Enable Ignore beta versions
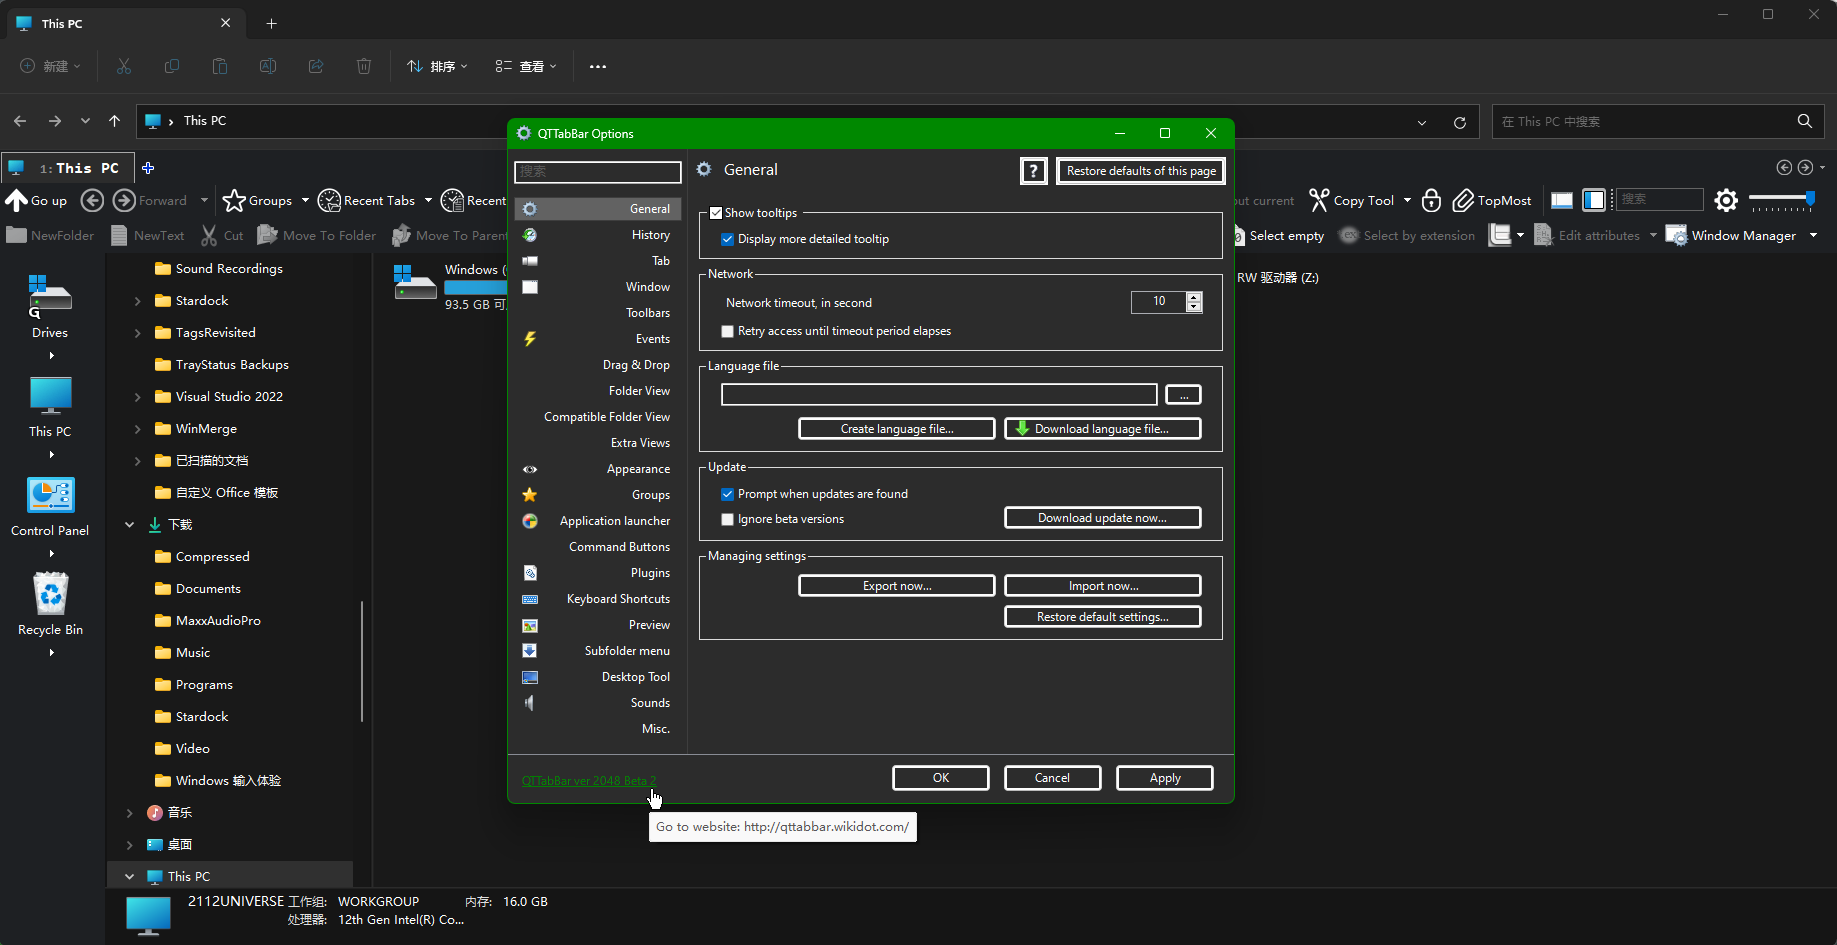1837x945 pixels. pos(727,519)
